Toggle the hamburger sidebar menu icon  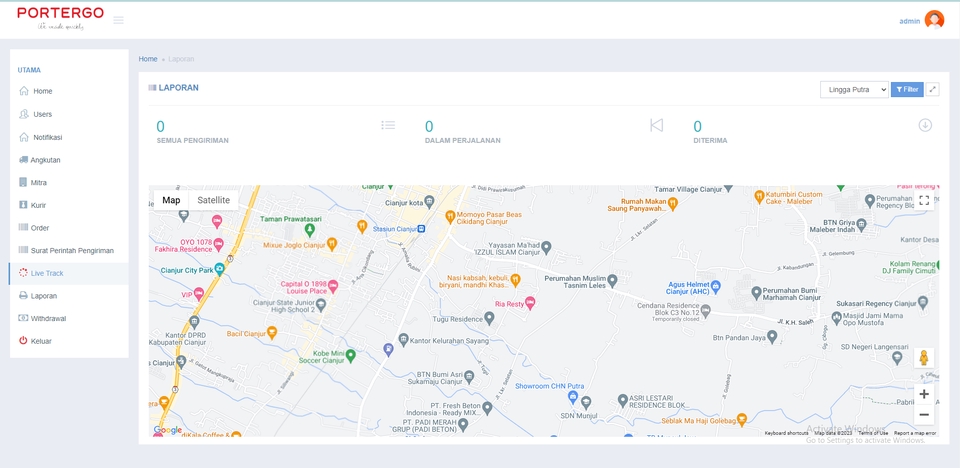point(118,20)
